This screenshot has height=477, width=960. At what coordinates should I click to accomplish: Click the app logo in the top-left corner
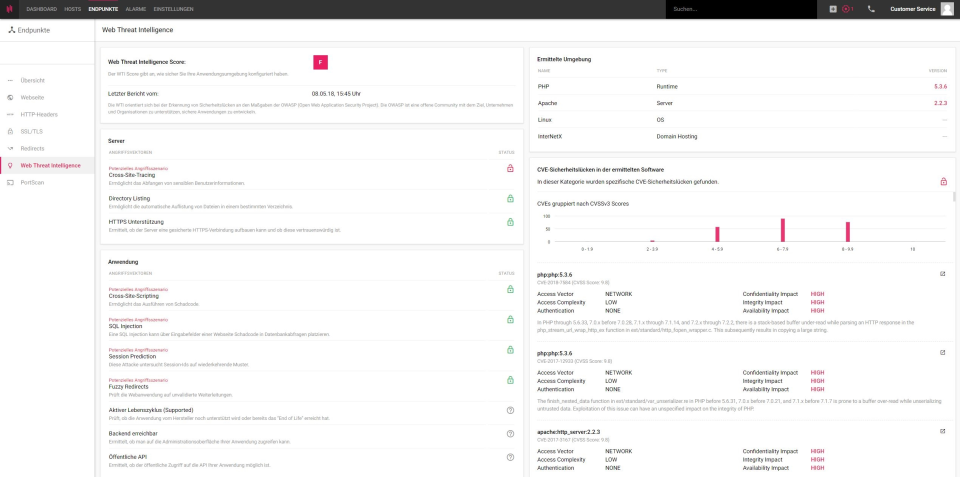pos(9,9)
